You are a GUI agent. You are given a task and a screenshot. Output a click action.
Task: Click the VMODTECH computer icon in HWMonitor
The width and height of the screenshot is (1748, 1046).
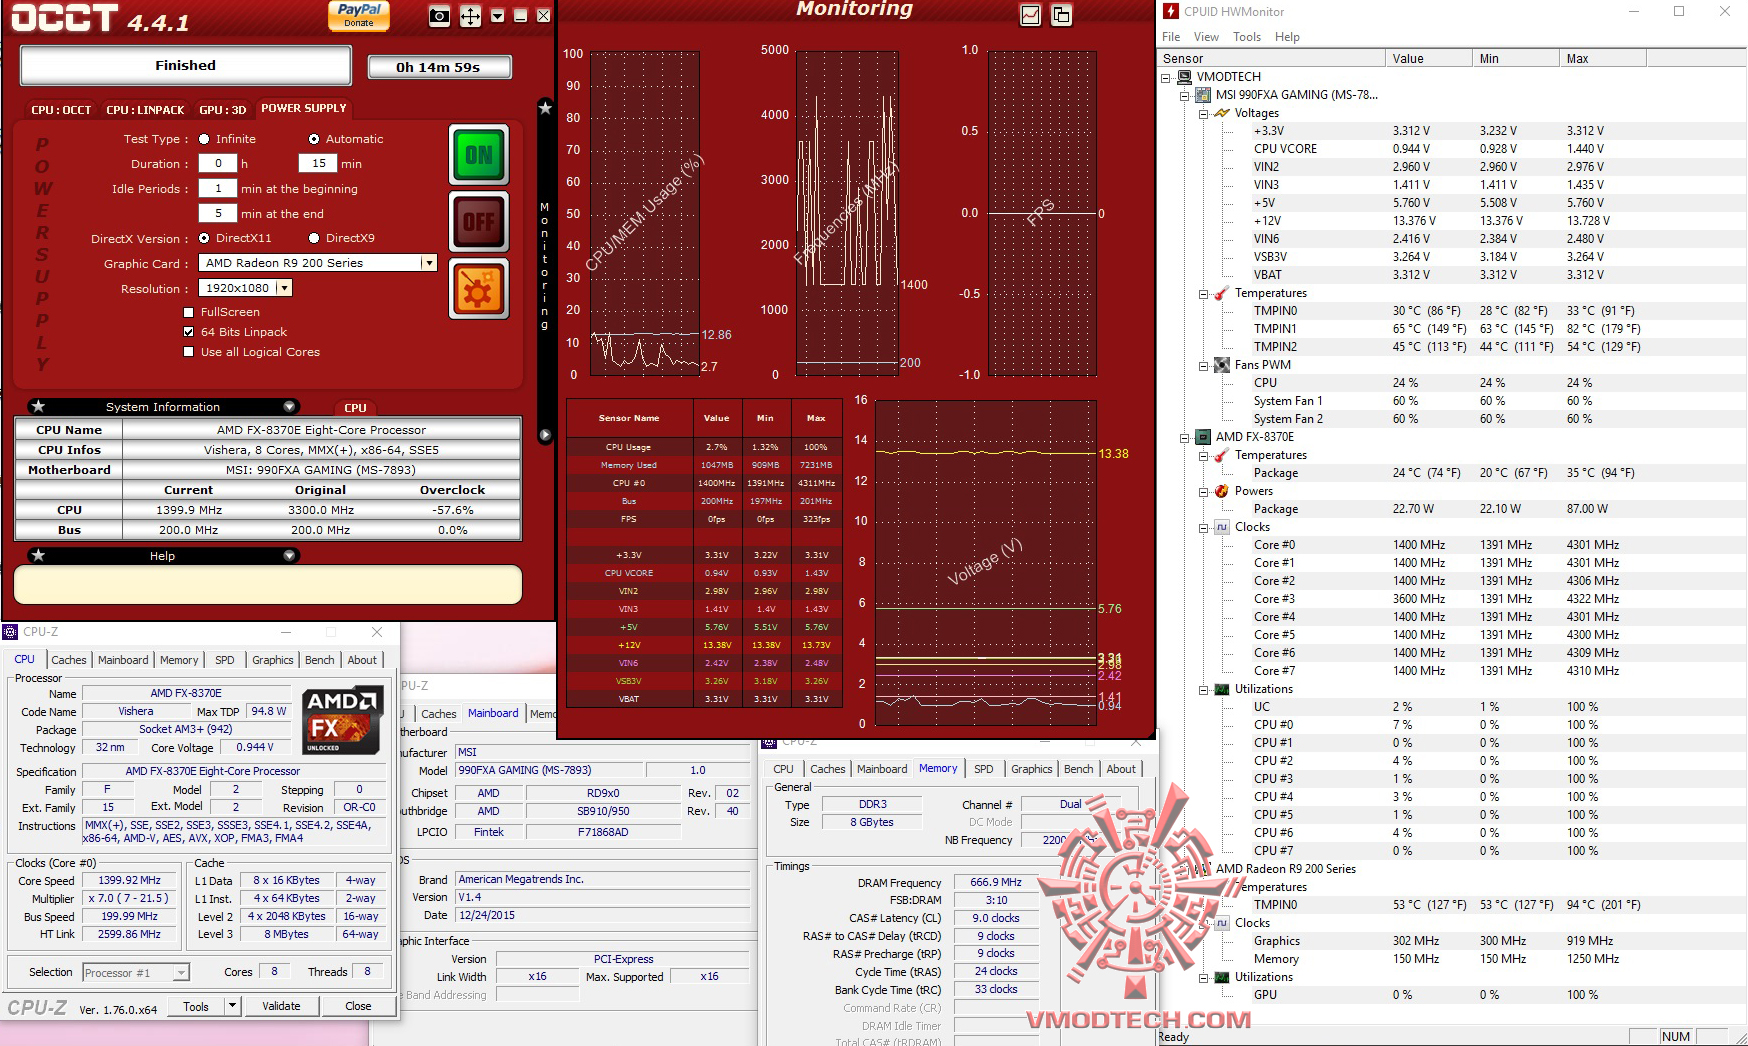click(x=1185, y=77)
